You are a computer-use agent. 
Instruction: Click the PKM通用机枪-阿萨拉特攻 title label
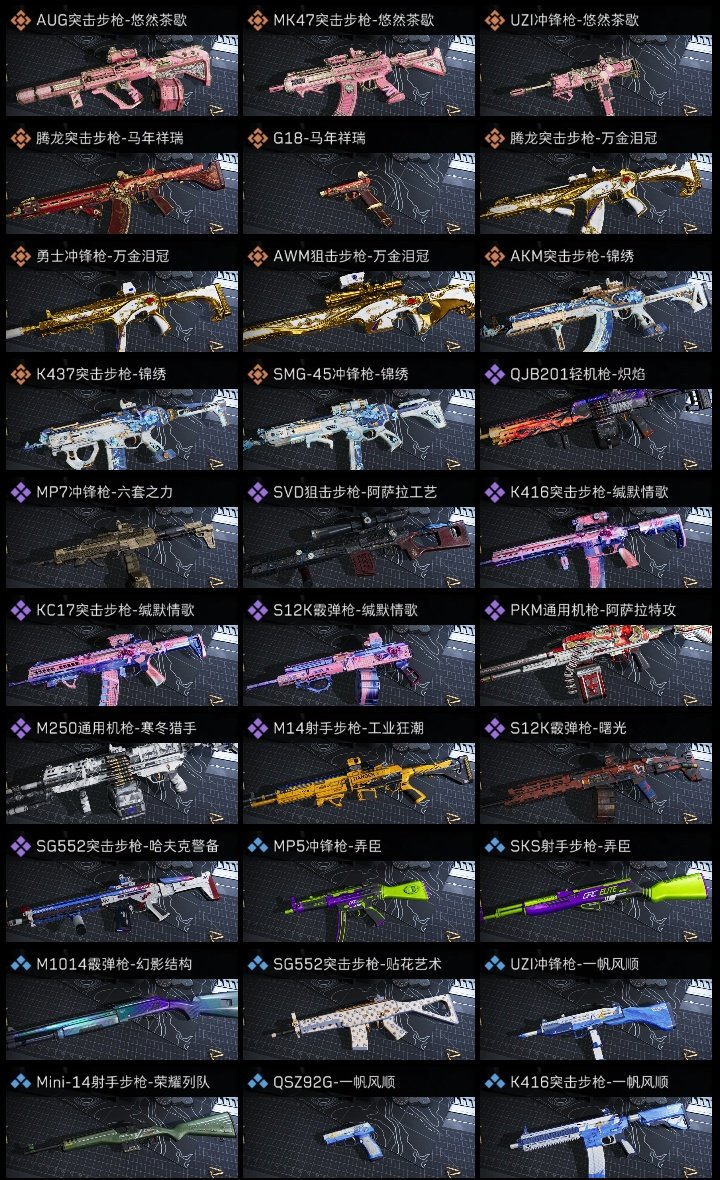click(593, 610)
